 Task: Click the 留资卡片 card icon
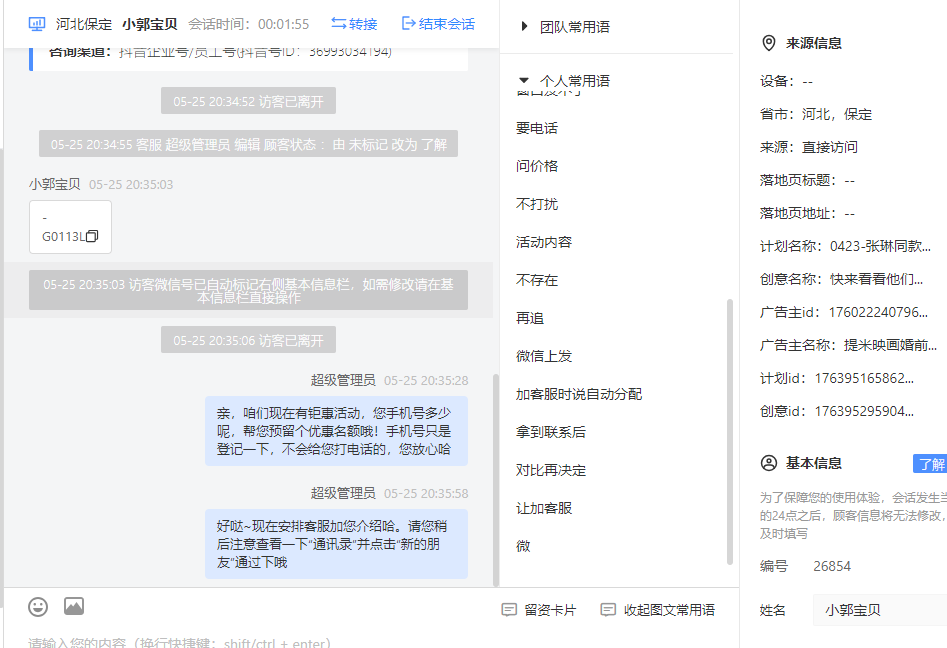click(x=509, y=610)
